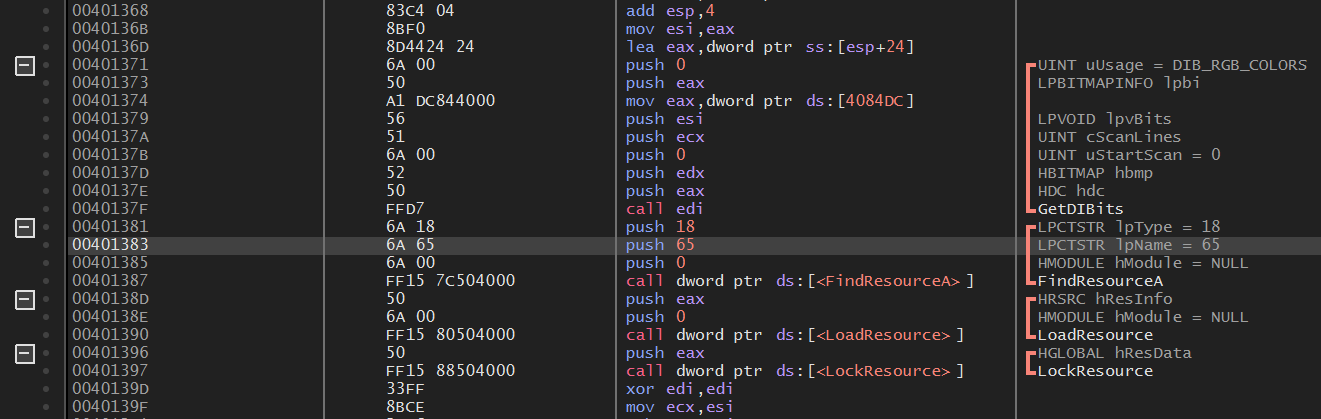The image size is (1321, 419).
Task: Click instruction push 18
Action: point(658,227)
